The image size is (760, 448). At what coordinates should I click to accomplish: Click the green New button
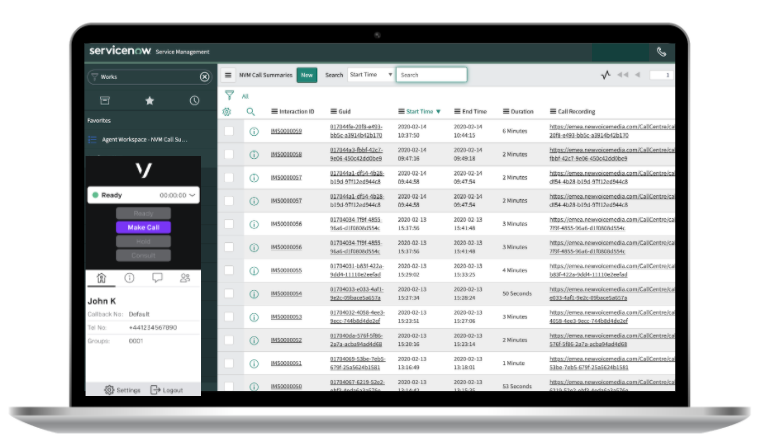tap(307, 75)
